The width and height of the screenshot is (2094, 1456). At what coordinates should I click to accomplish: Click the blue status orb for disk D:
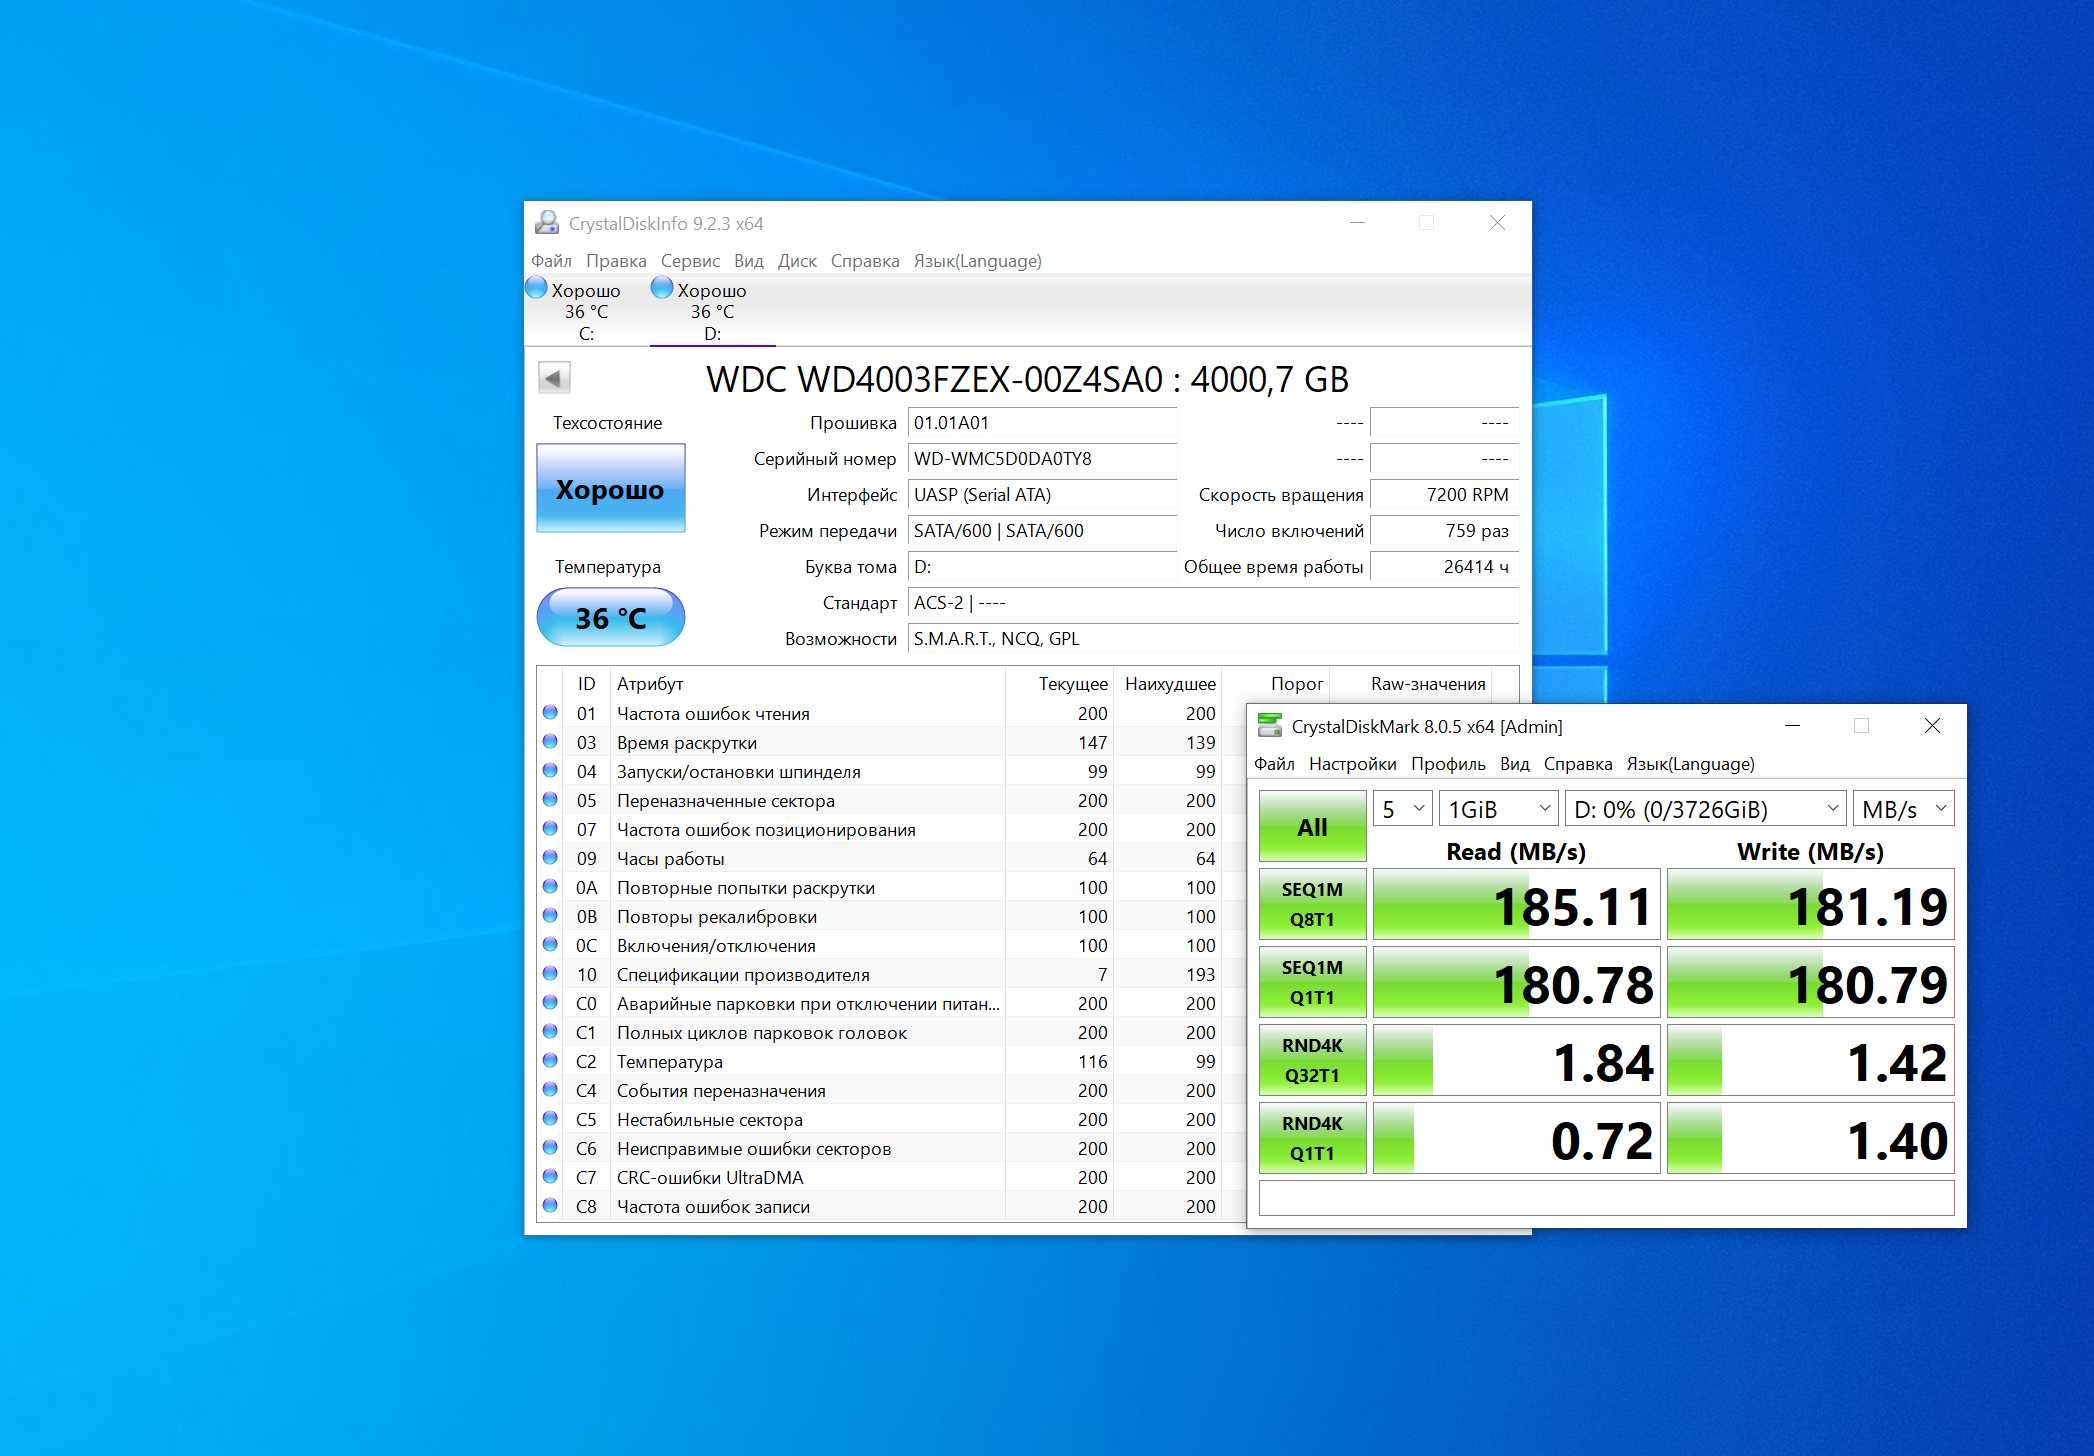pos(662,288)
